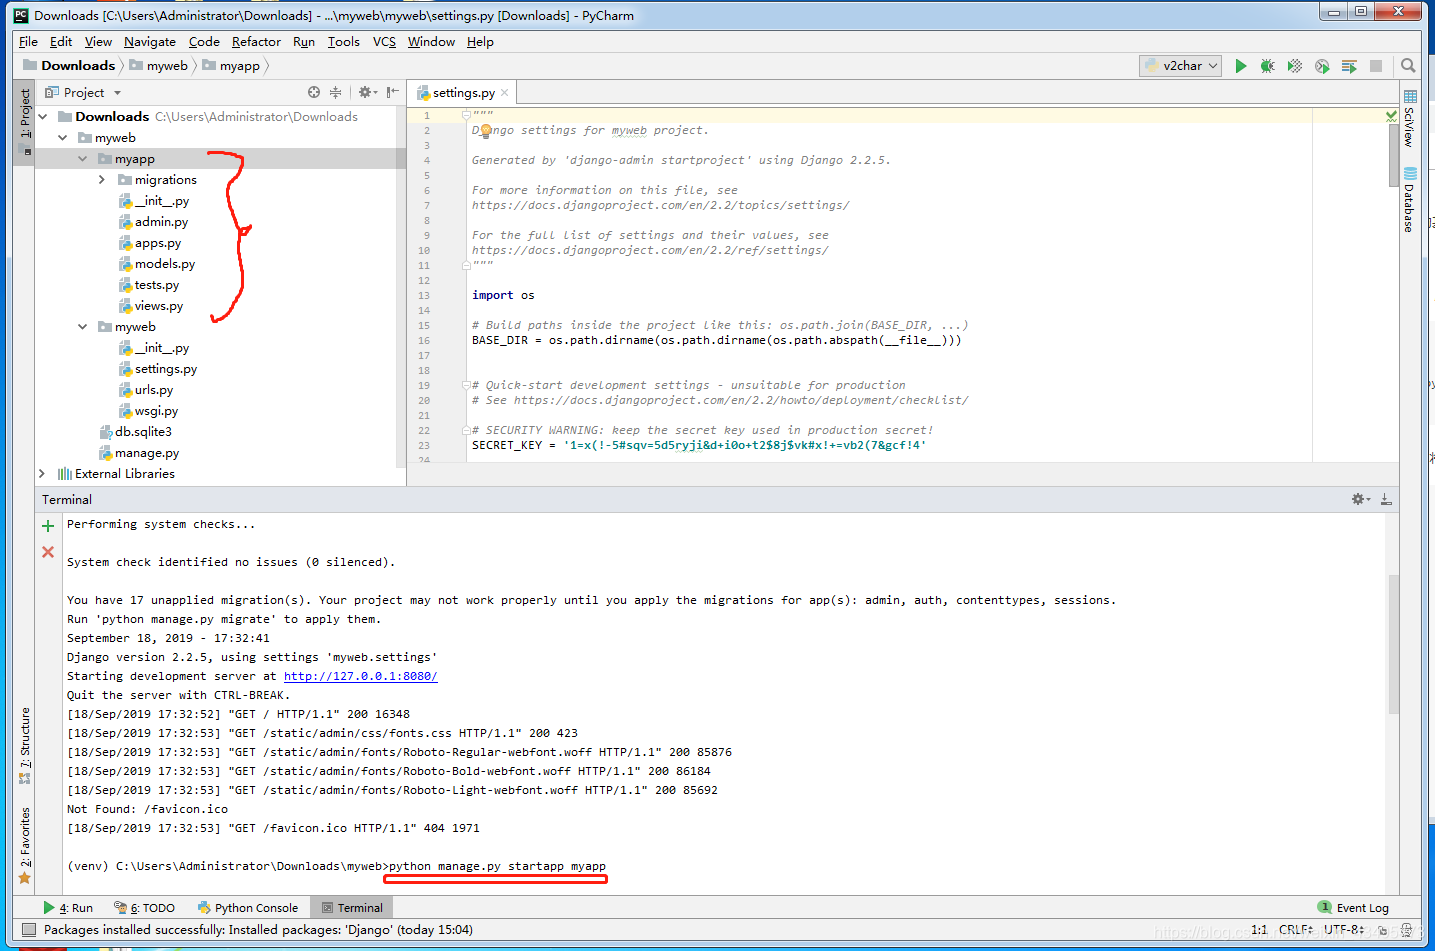Image resolution: width=1435 pixels, height=951 pixels.
Task: Close the settings.py editor tab
Action: tap(505, 93)
